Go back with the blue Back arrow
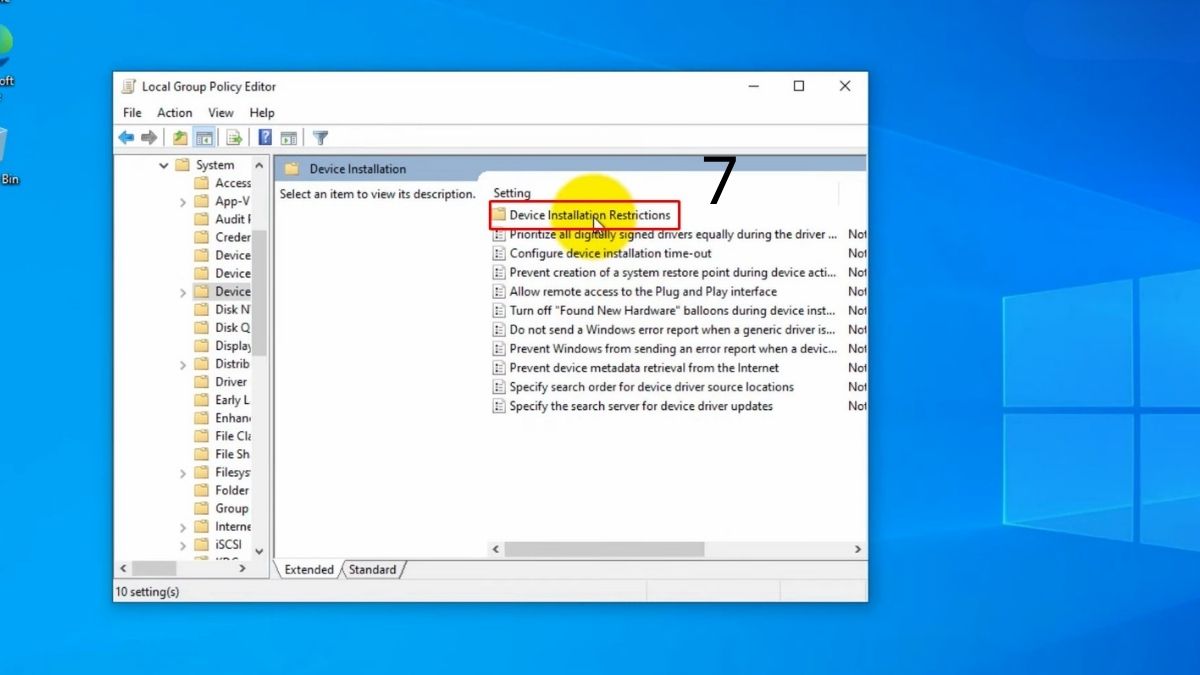This screenshot has width=1200, height=675. click(x=126, y=138)
